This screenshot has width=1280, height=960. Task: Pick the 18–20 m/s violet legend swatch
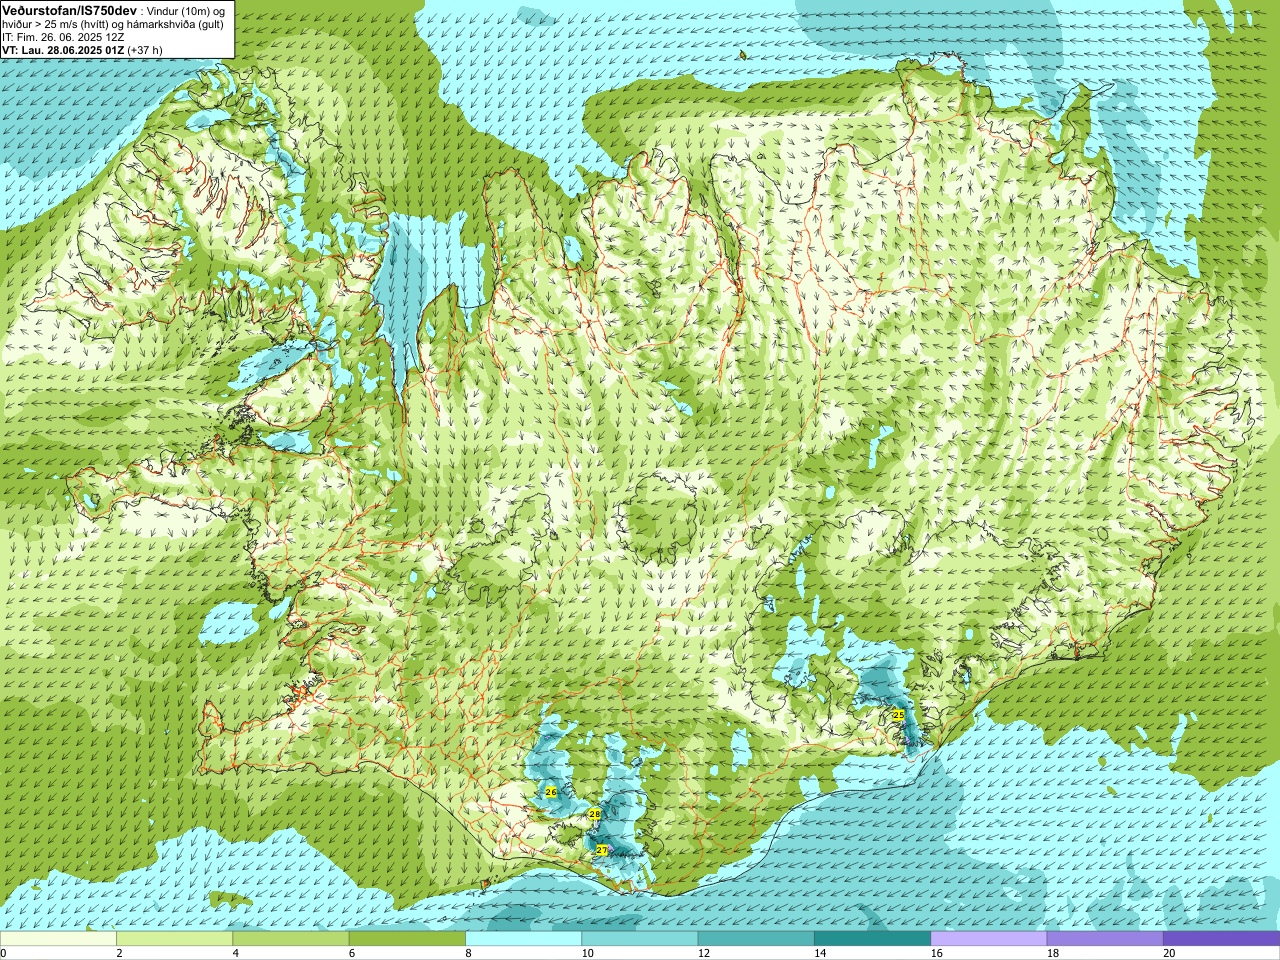click(1104, 939)
